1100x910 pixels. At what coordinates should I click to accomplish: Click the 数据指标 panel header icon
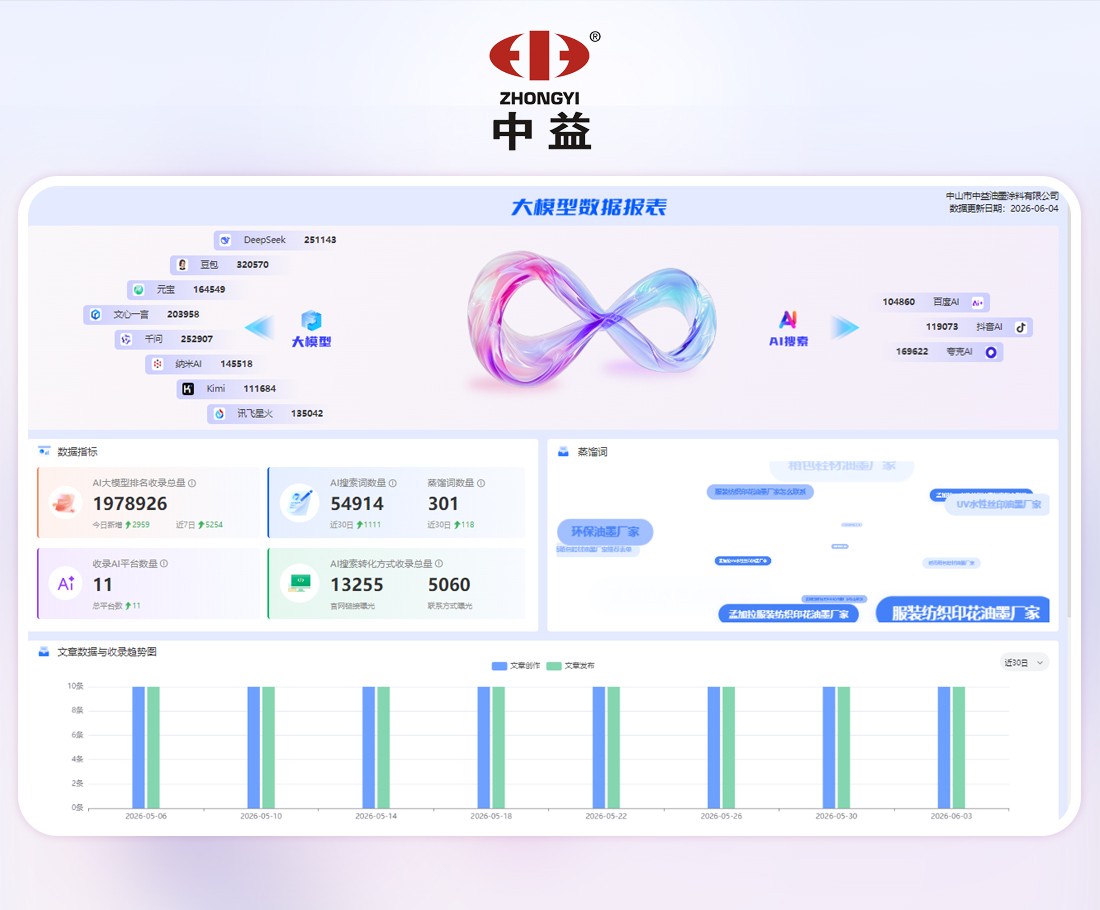[44, 451]
